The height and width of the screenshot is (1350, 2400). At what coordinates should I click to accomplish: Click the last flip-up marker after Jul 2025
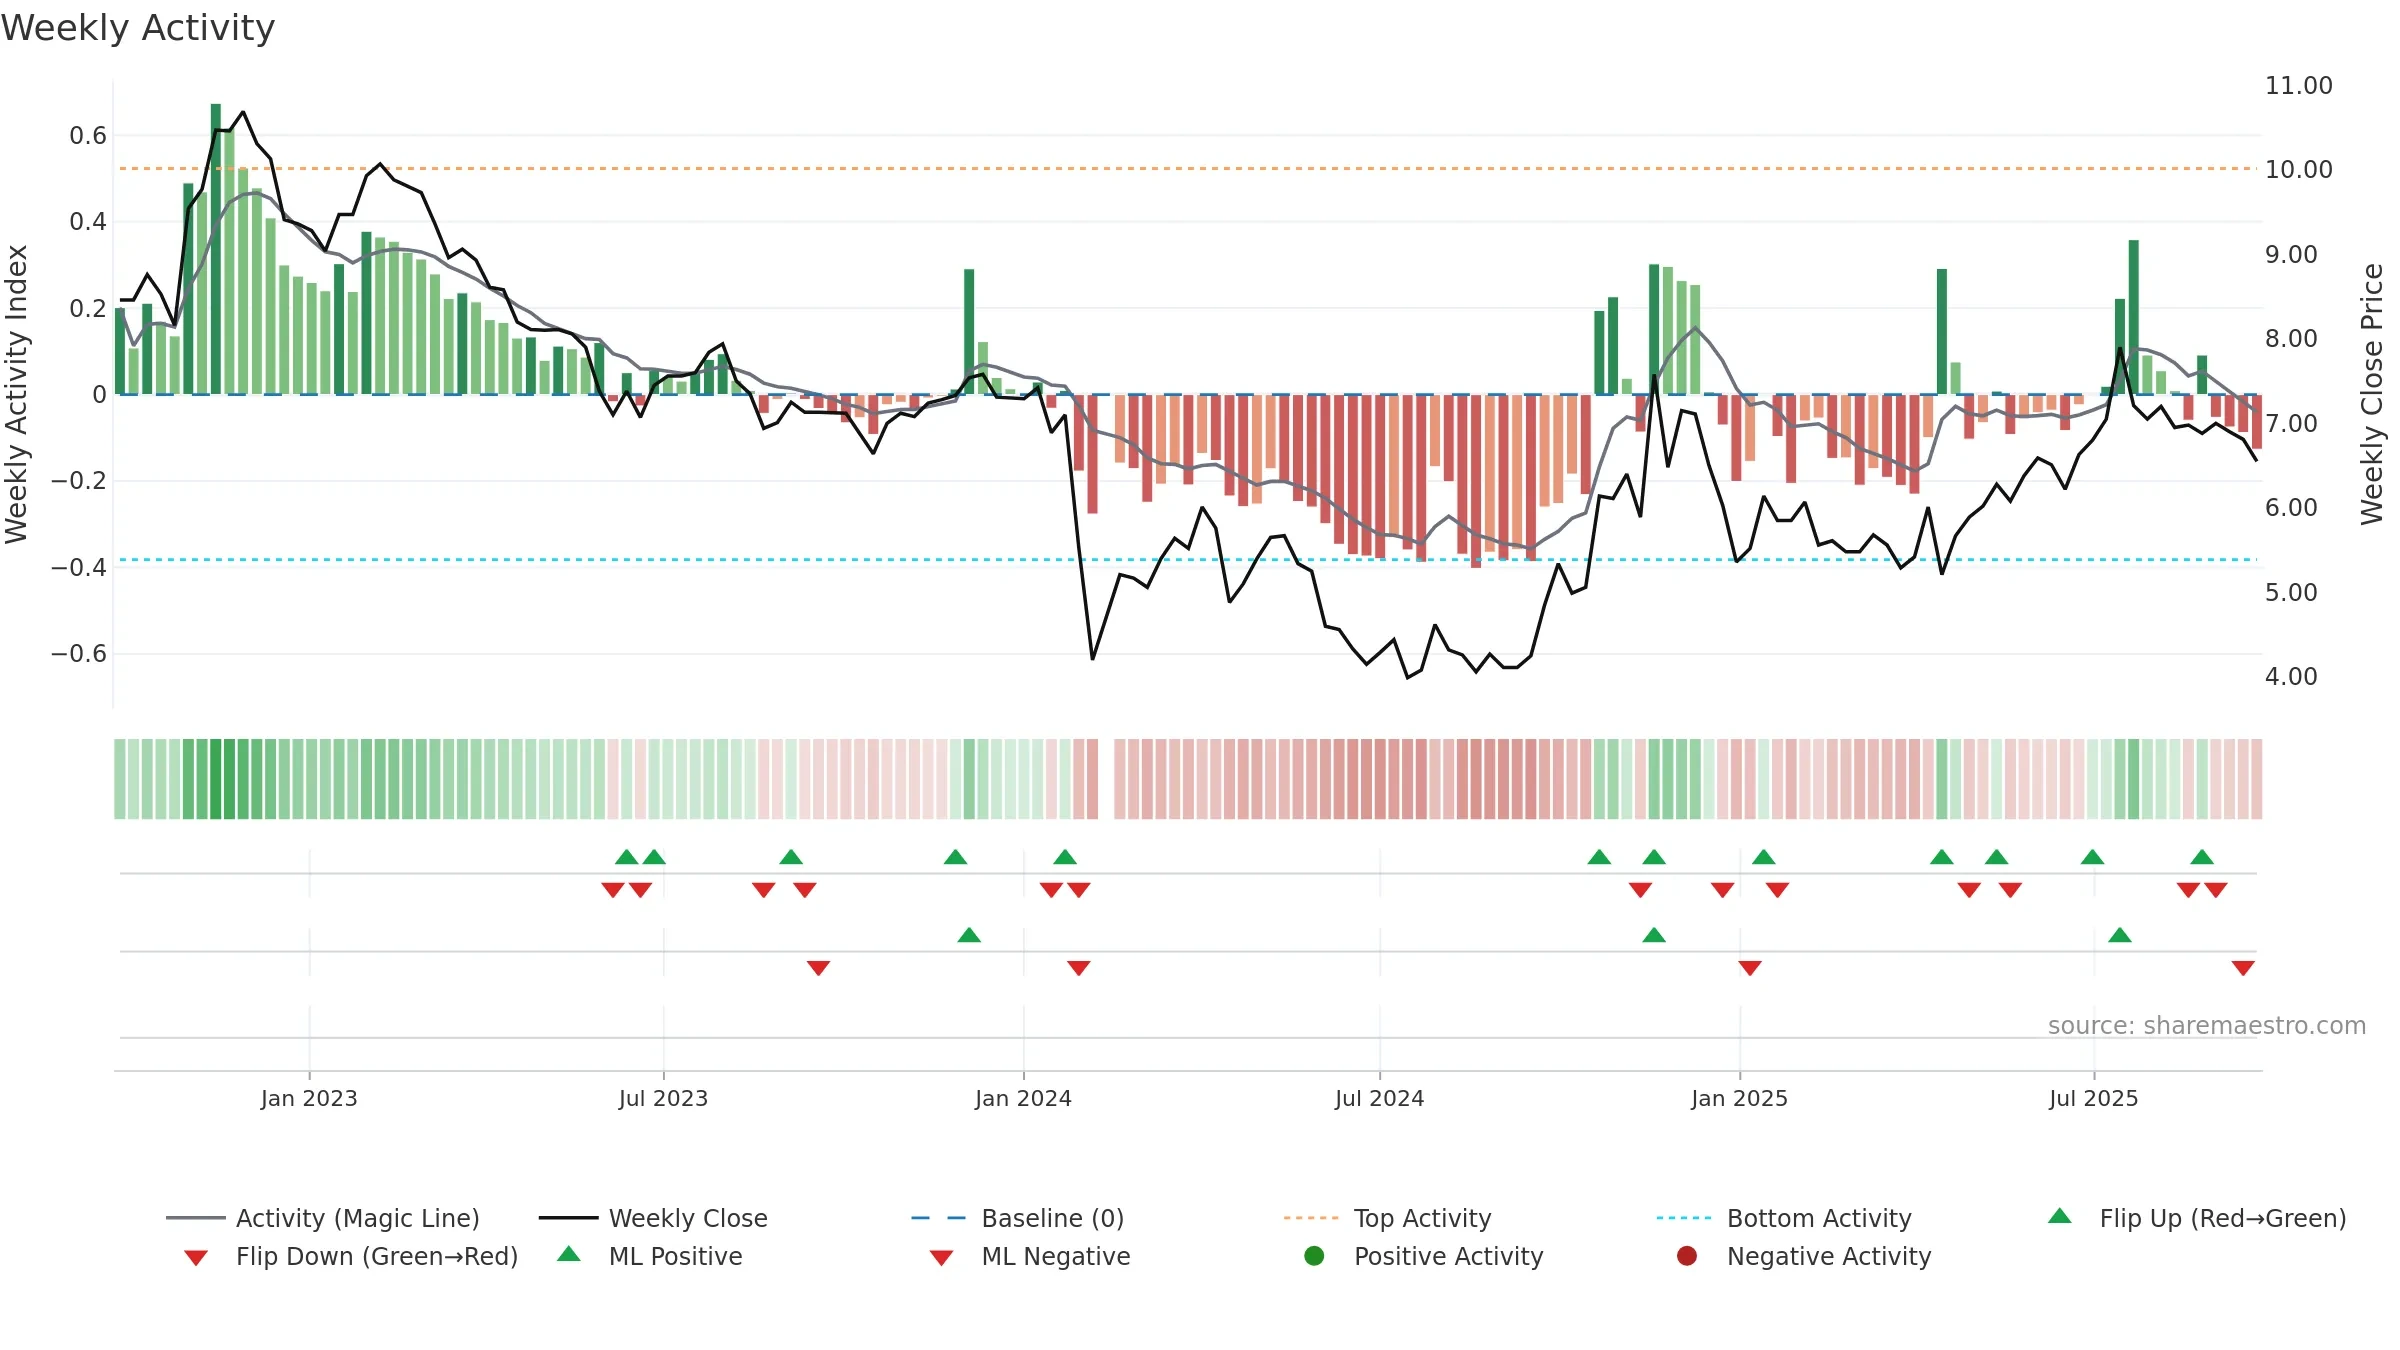(2202, 857)
